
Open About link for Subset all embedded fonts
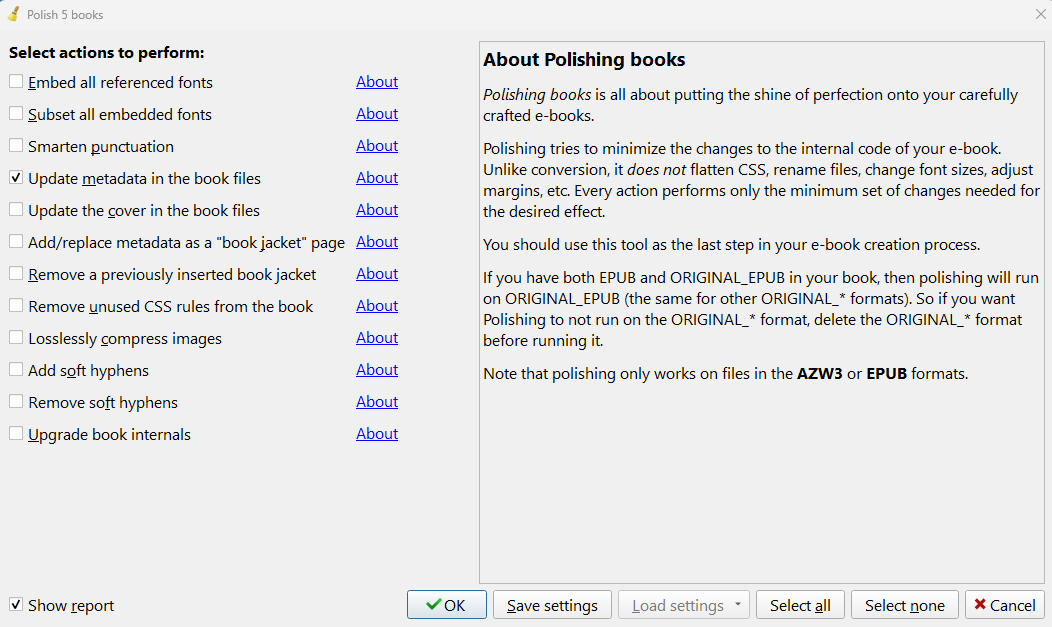click(x=377, y=114)
